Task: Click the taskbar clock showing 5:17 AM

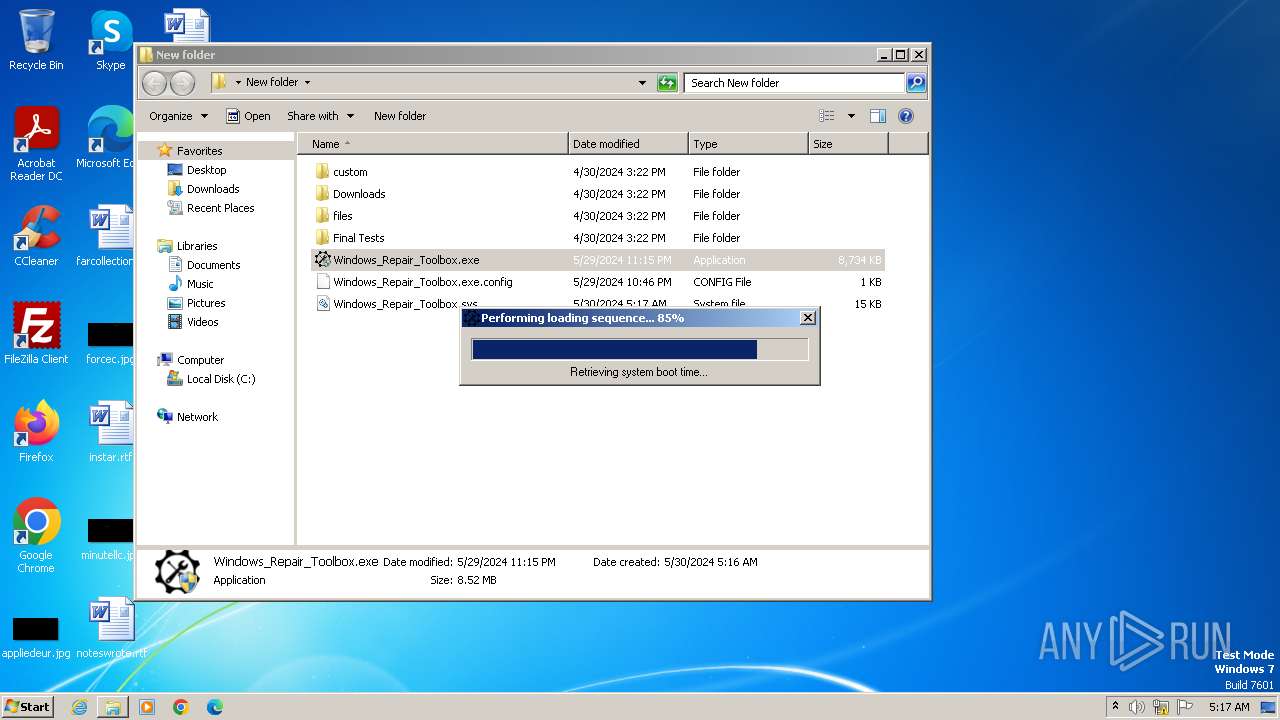Action: click(x=1229, y=707)
